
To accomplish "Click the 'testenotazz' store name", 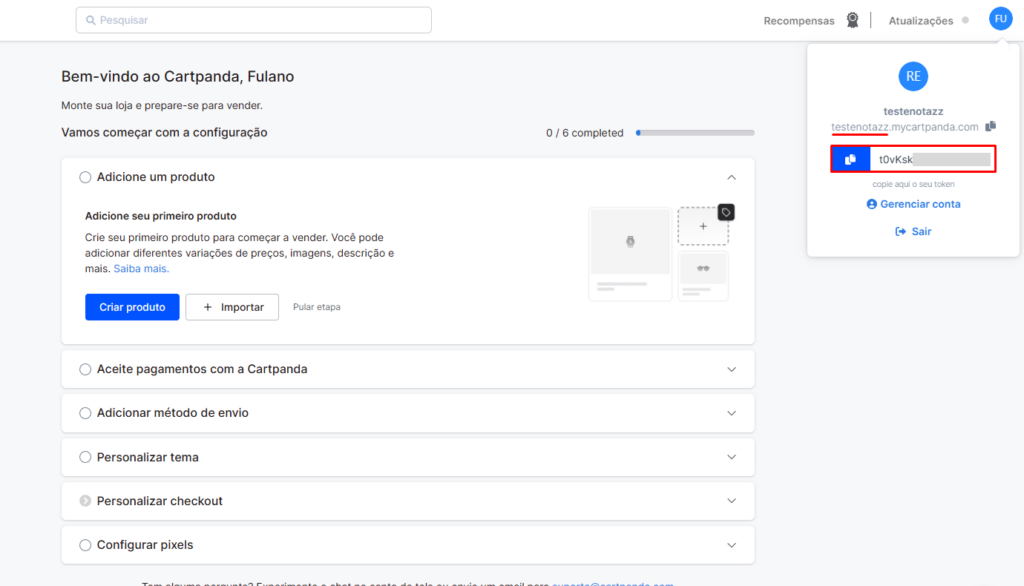I will [913, 111].
